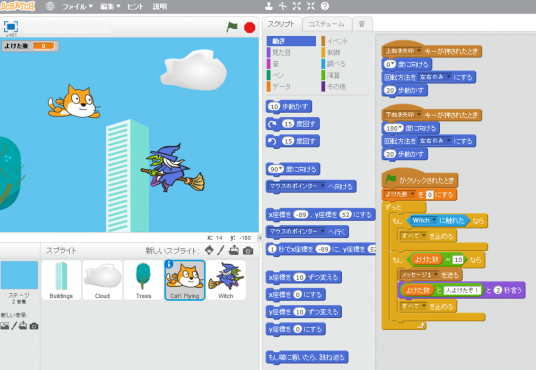
Task: Click the duplicate stamp icon in top toolbar
Action: coord(269,6)
